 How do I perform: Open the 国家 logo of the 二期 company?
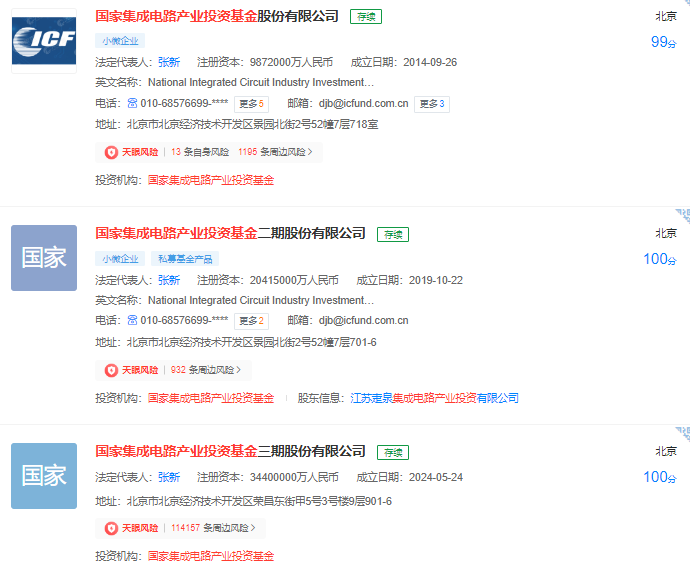[44, 258]
